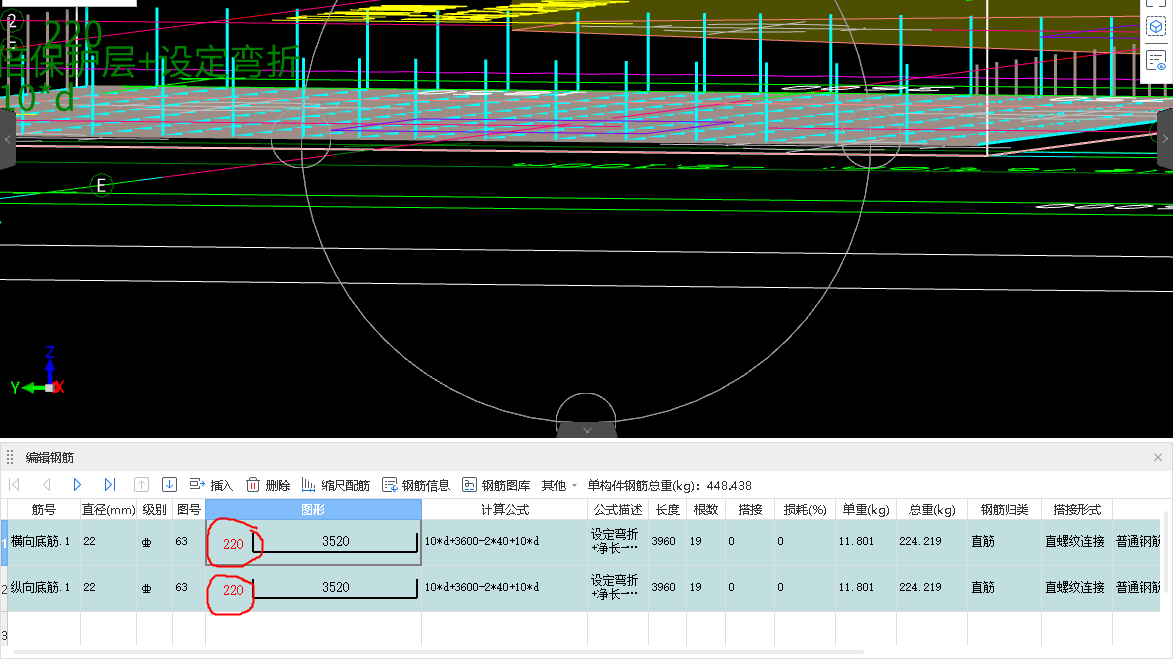Open the display settings list icon
Image resolution: width=1173 pixels, height=659 pixels.
(1156, 60)
